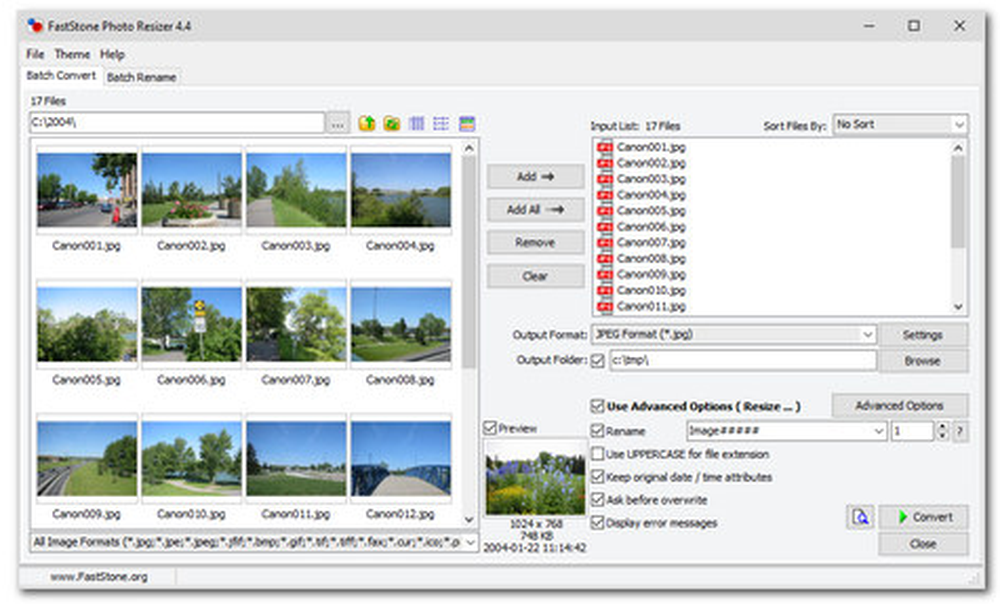
Task: Click the input list scrollbar down arrow
Action: click(958, 307)
